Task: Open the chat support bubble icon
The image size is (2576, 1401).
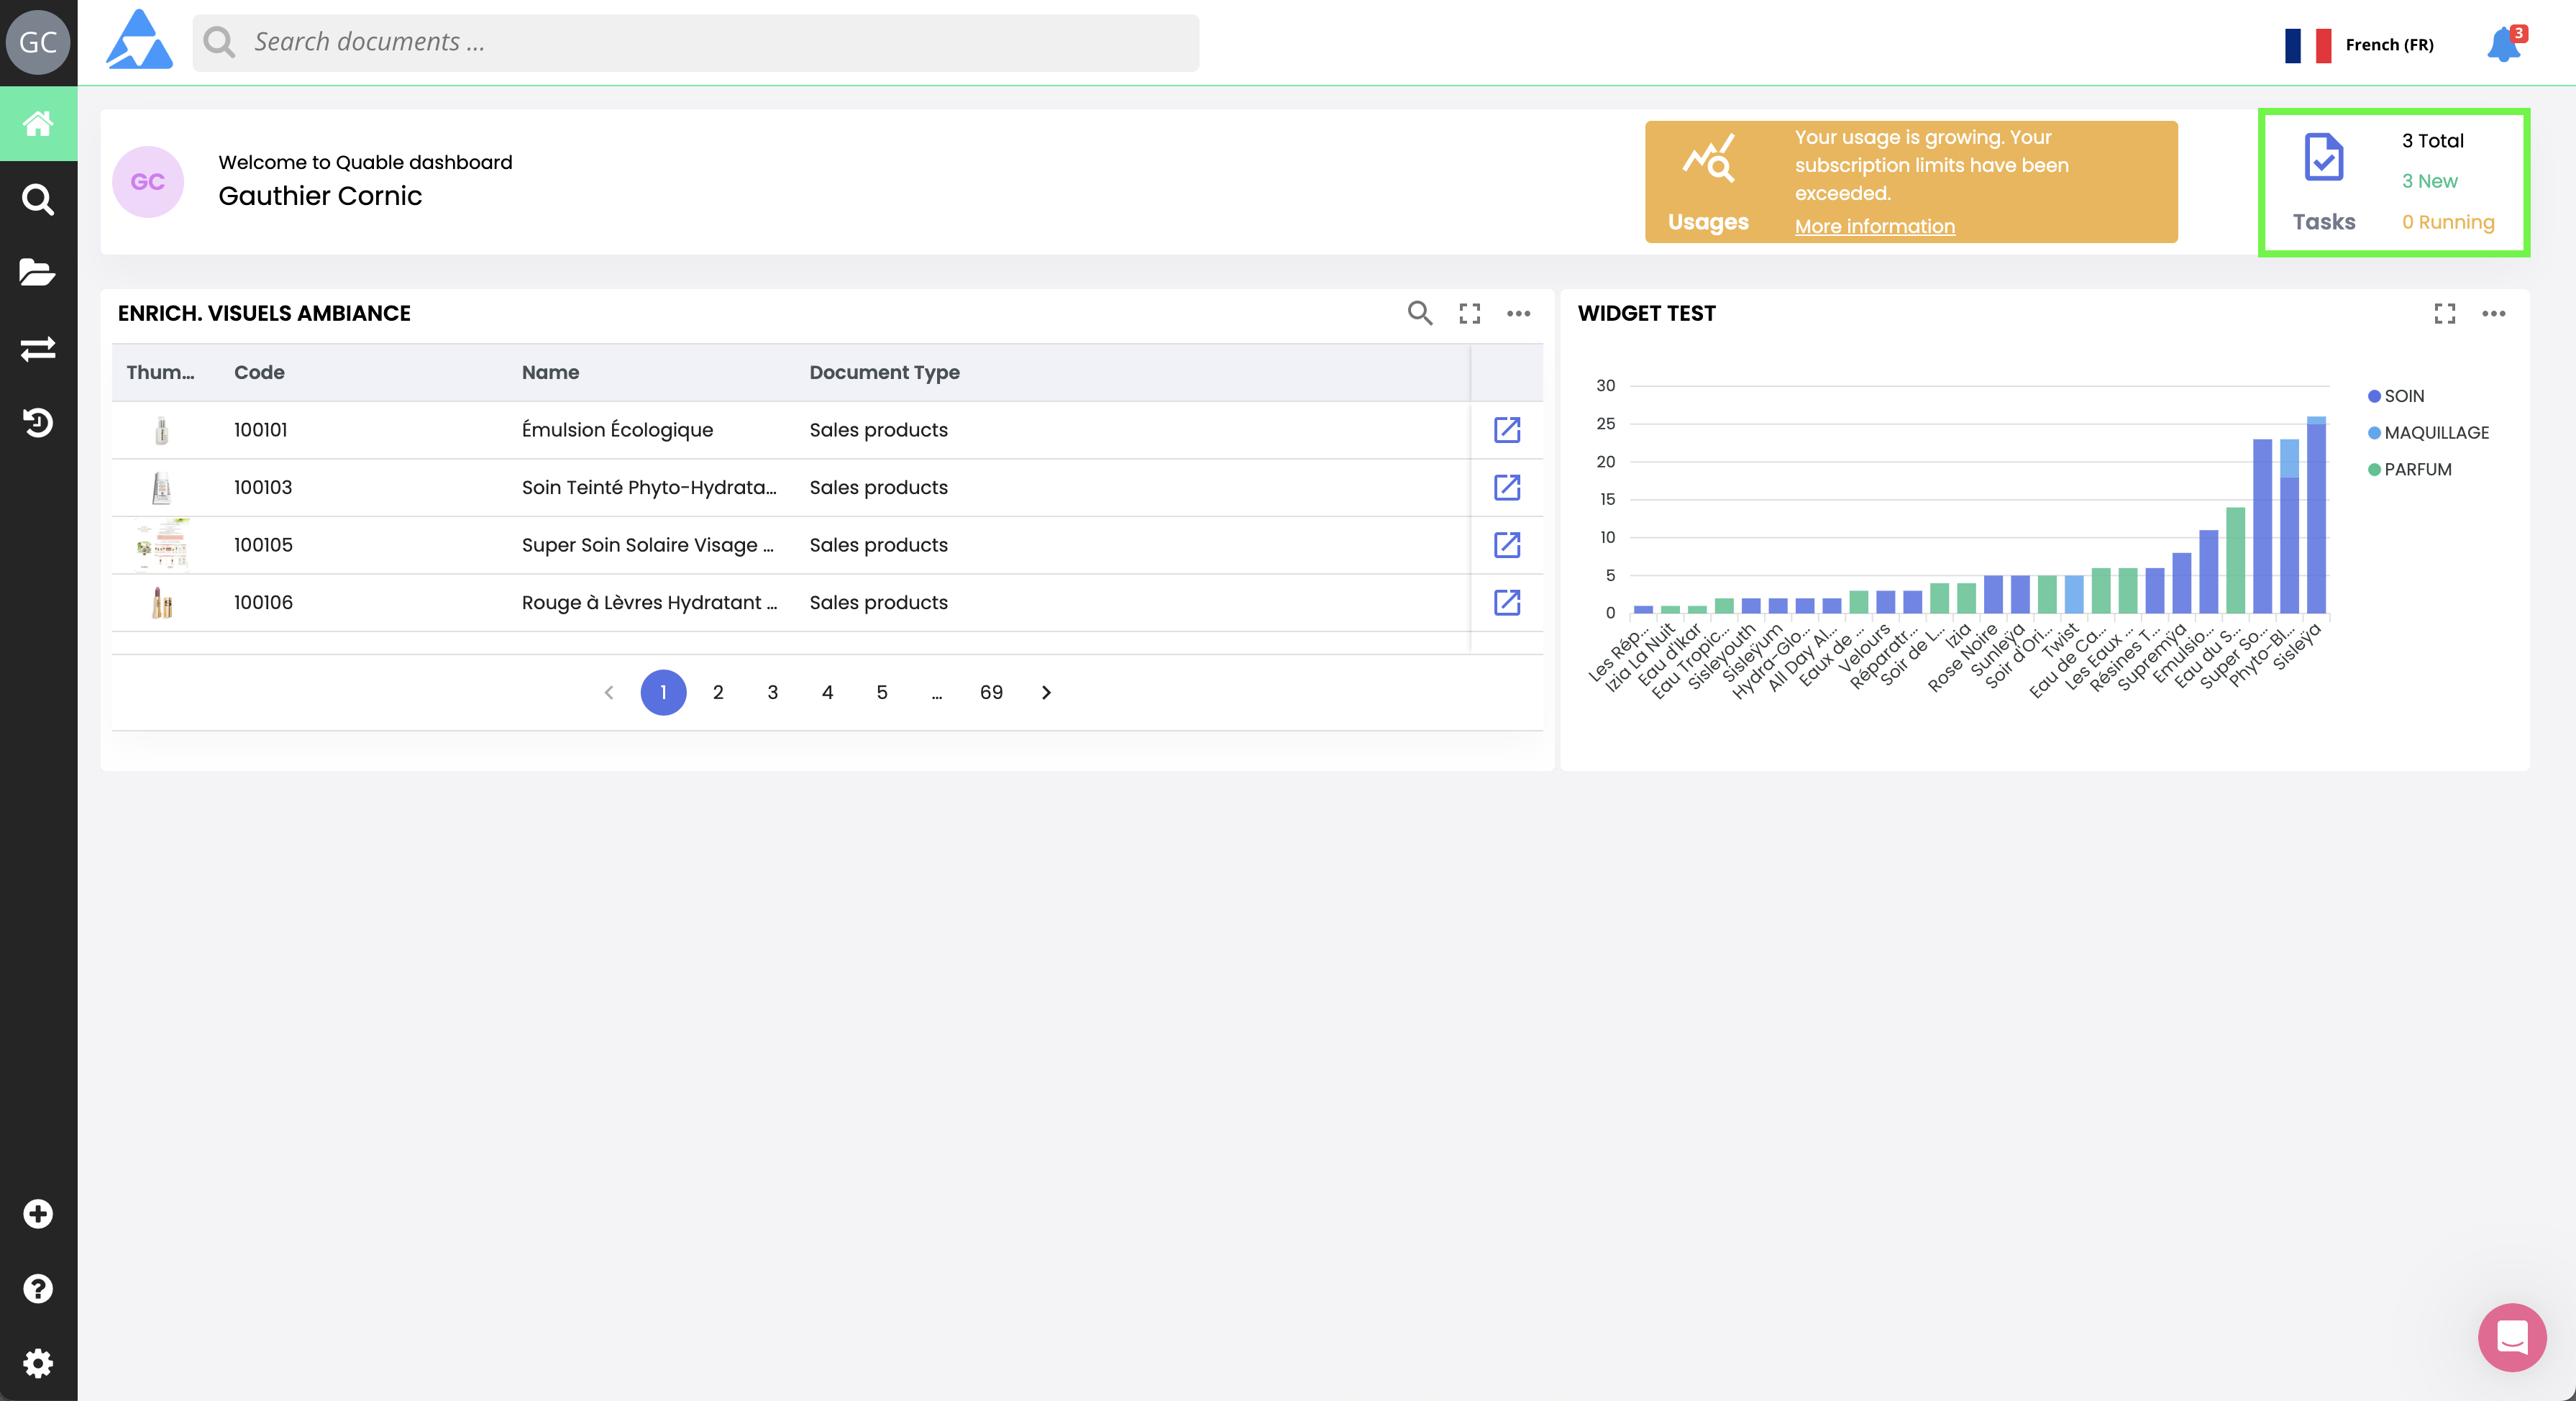Action: 2511,1337
